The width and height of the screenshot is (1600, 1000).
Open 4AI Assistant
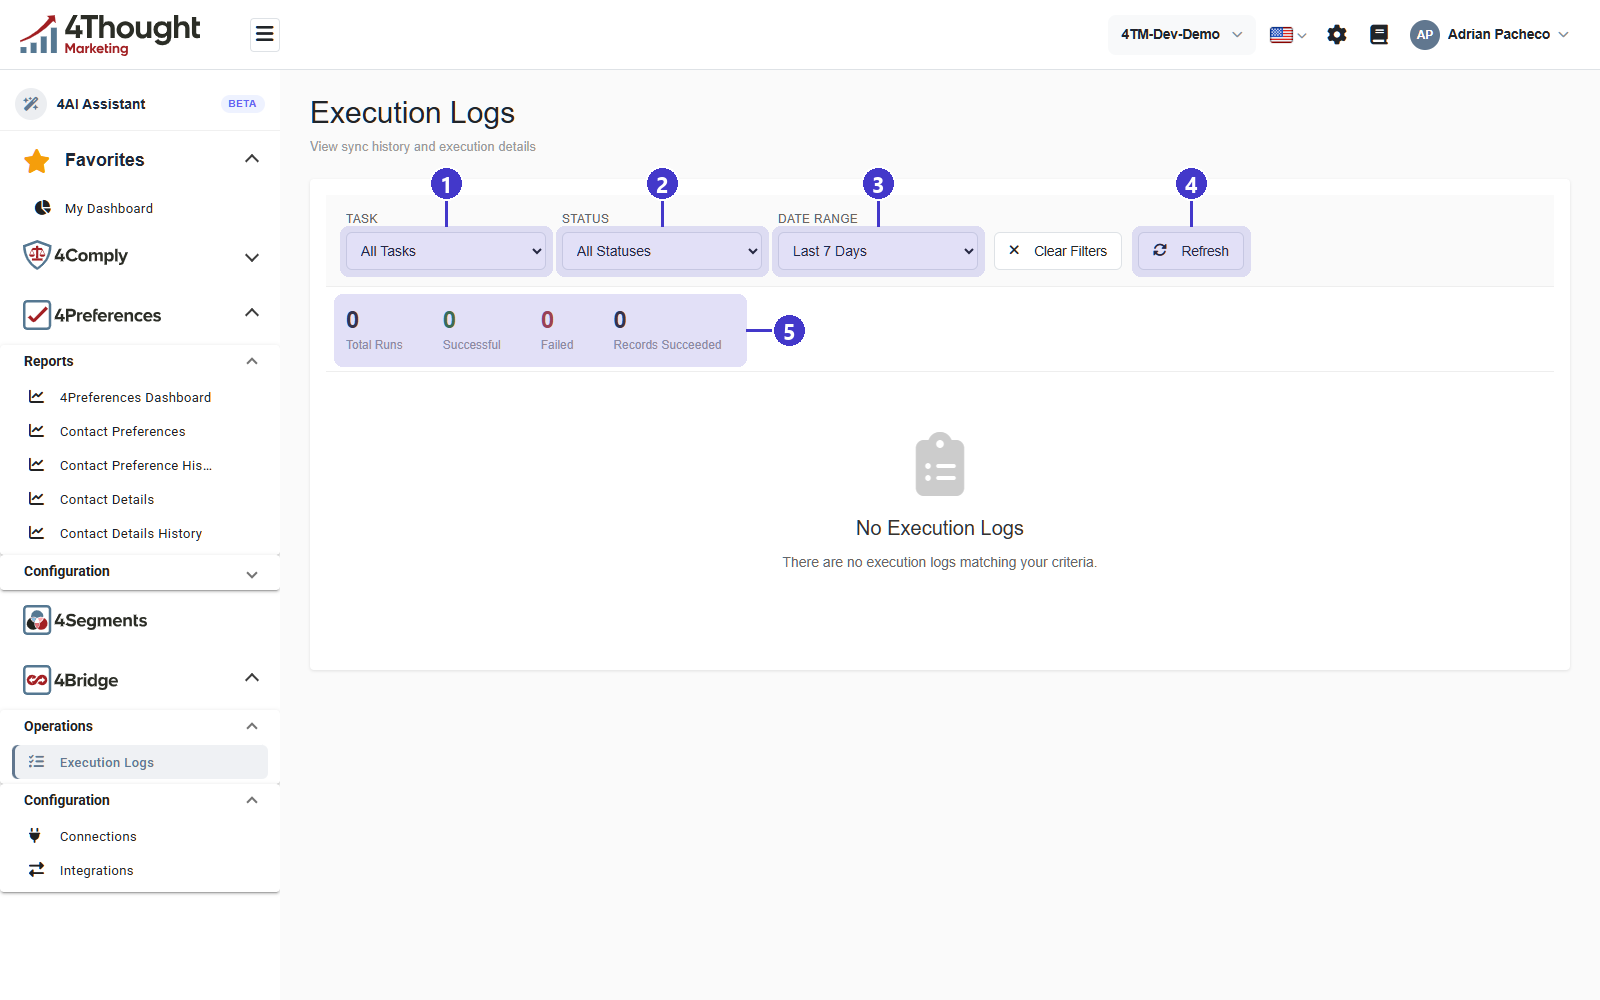101,104
